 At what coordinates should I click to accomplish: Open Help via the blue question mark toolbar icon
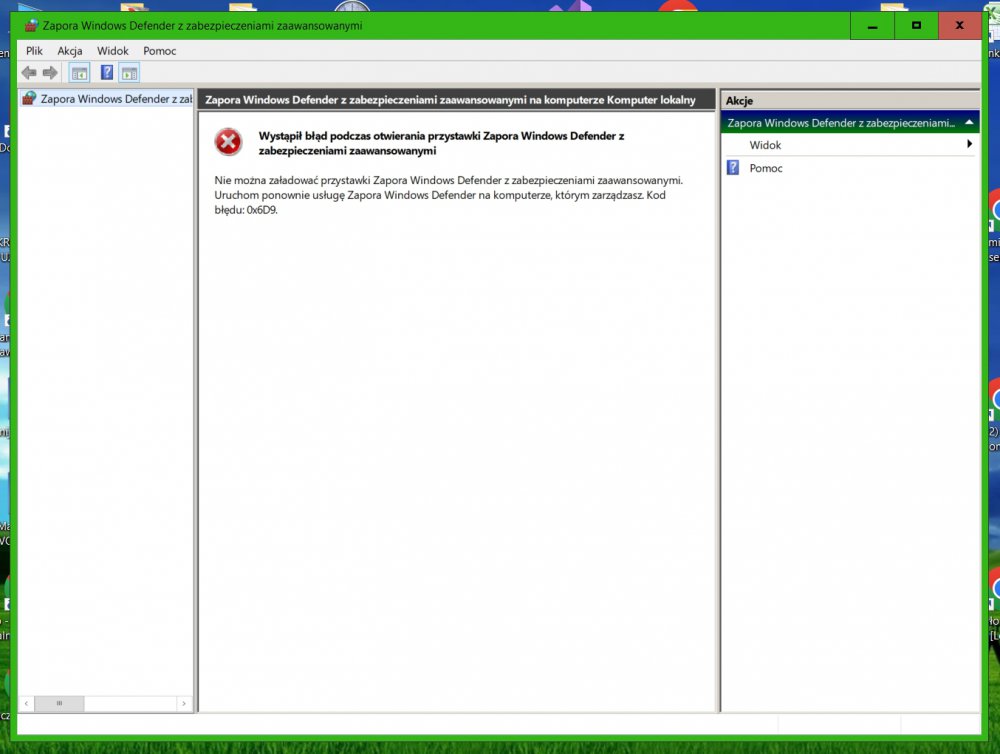[x=107, y=73]
